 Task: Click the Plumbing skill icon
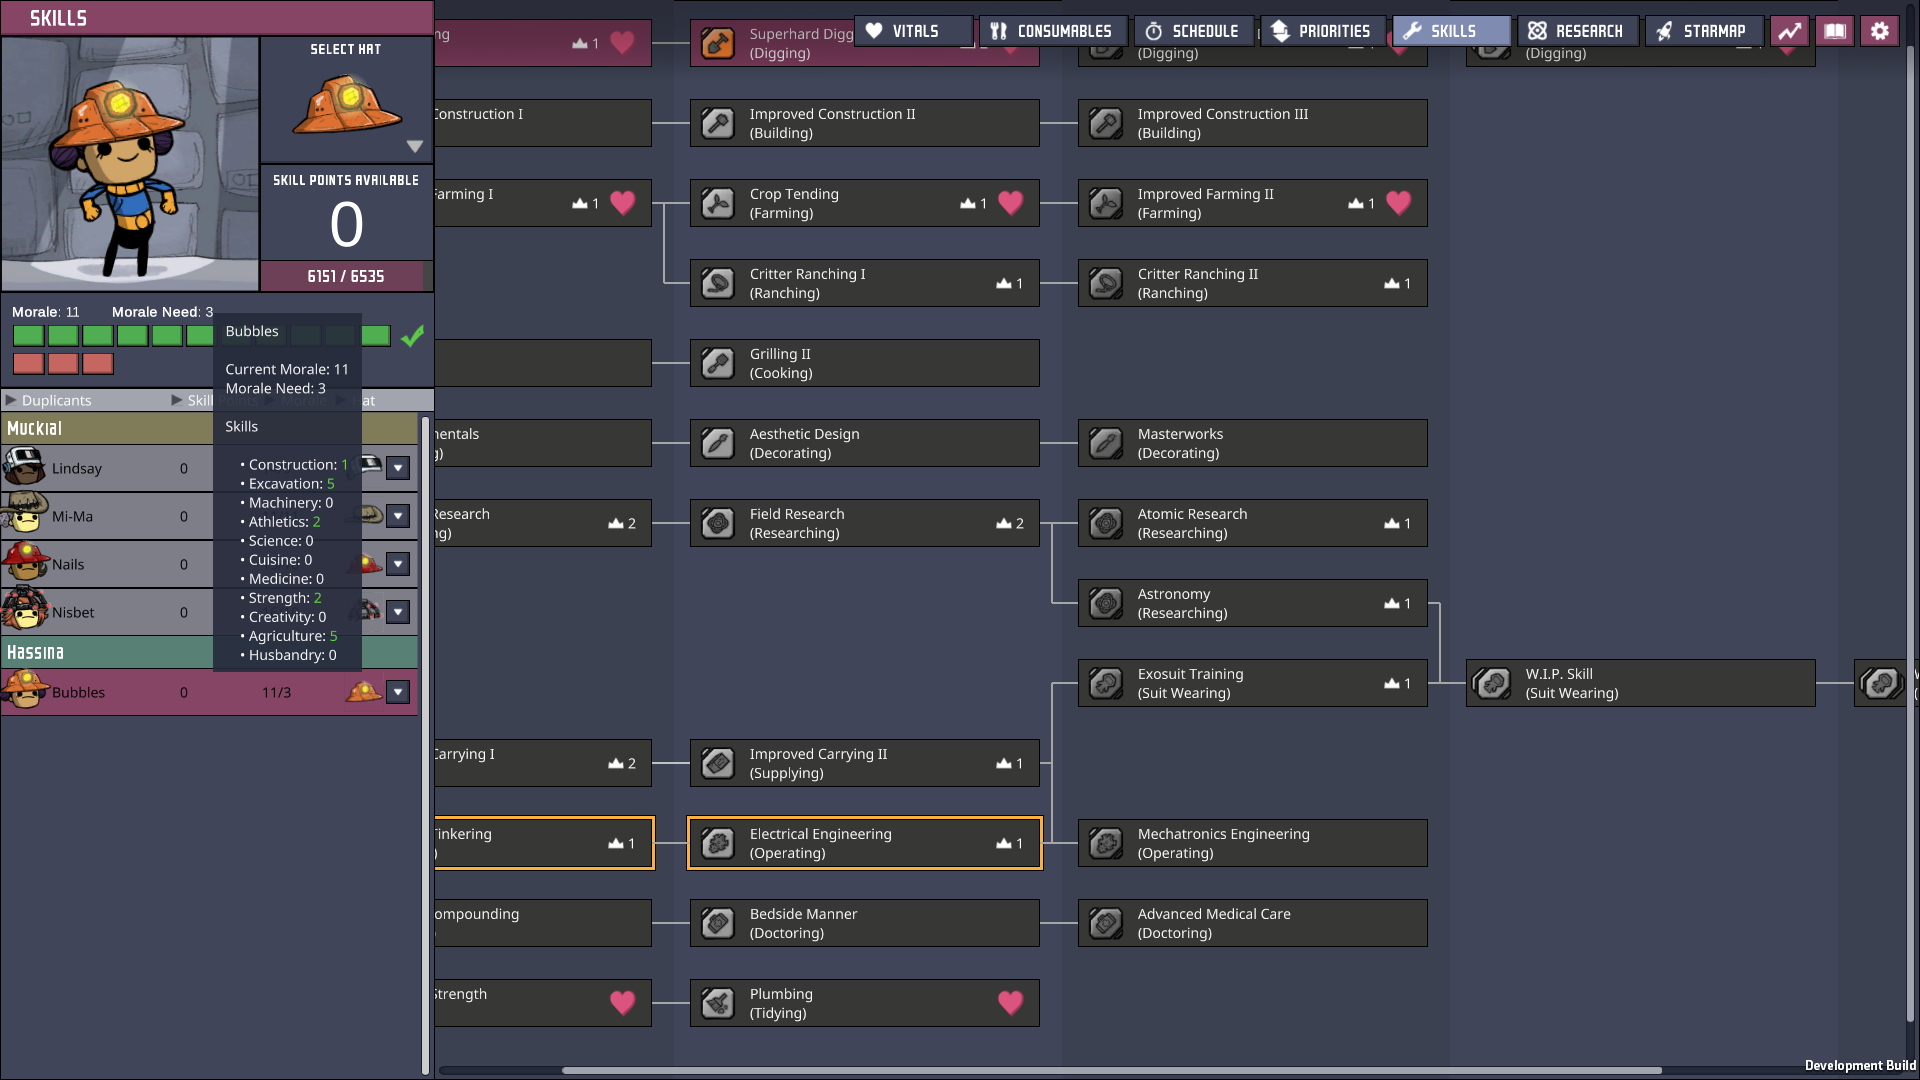point(718,1003)
